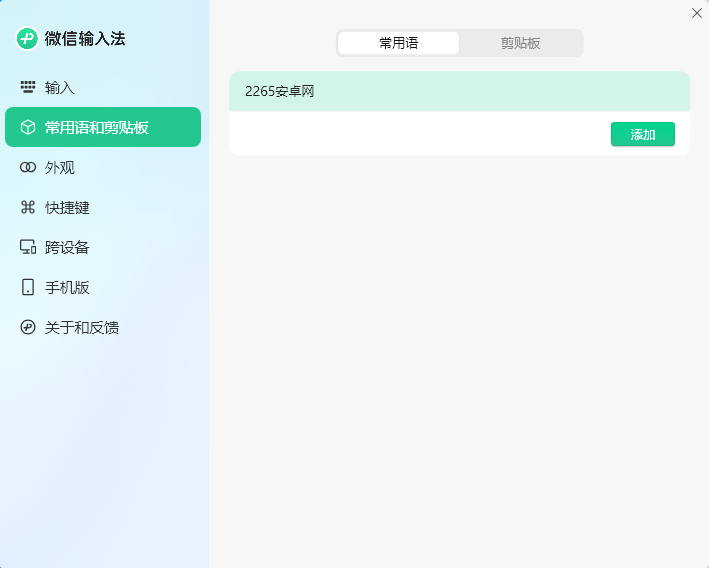
Task: Click the round icon beside 关于和反馈
Action: coord(28,327)
